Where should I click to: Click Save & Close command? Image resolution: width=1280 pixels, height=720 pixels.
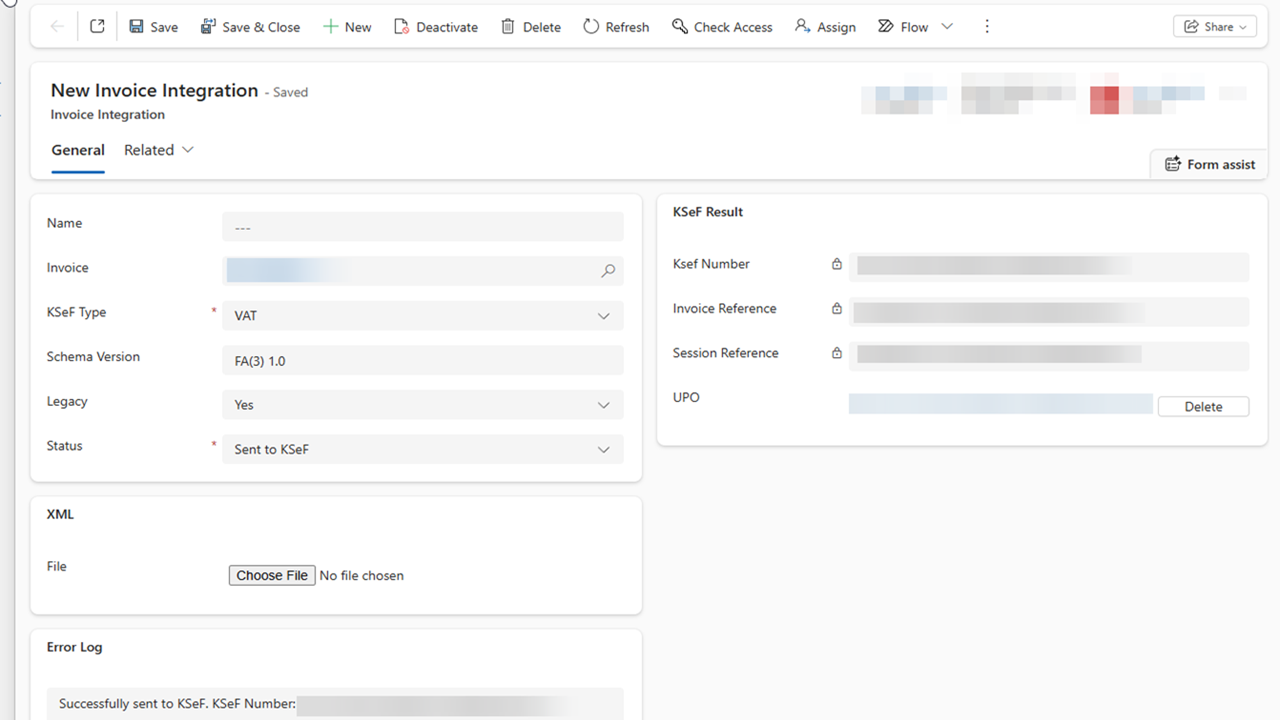250,27
